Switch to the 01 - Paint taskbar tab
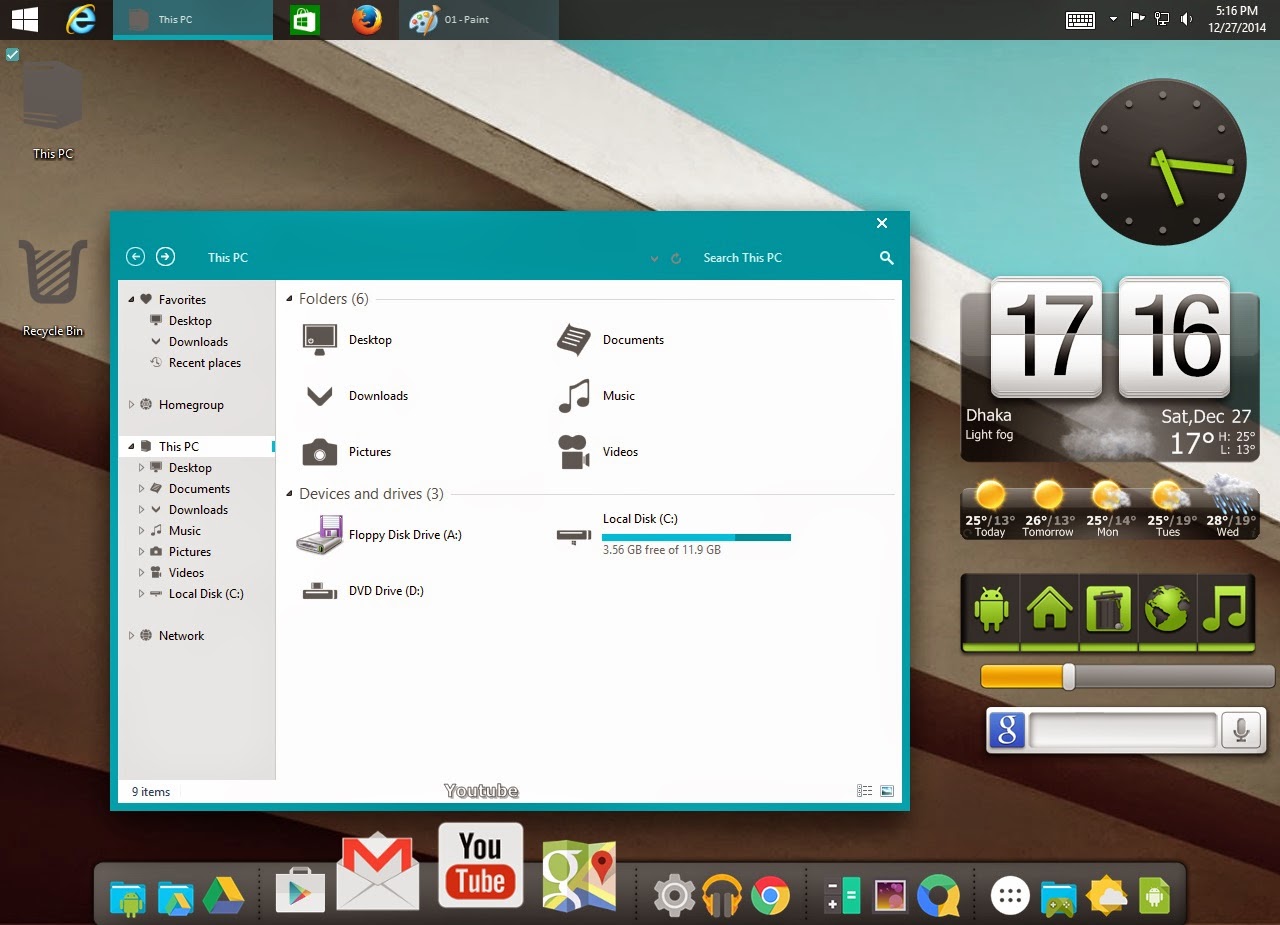The width and height of the screenshot is (1280, 925). click(479, 19)
